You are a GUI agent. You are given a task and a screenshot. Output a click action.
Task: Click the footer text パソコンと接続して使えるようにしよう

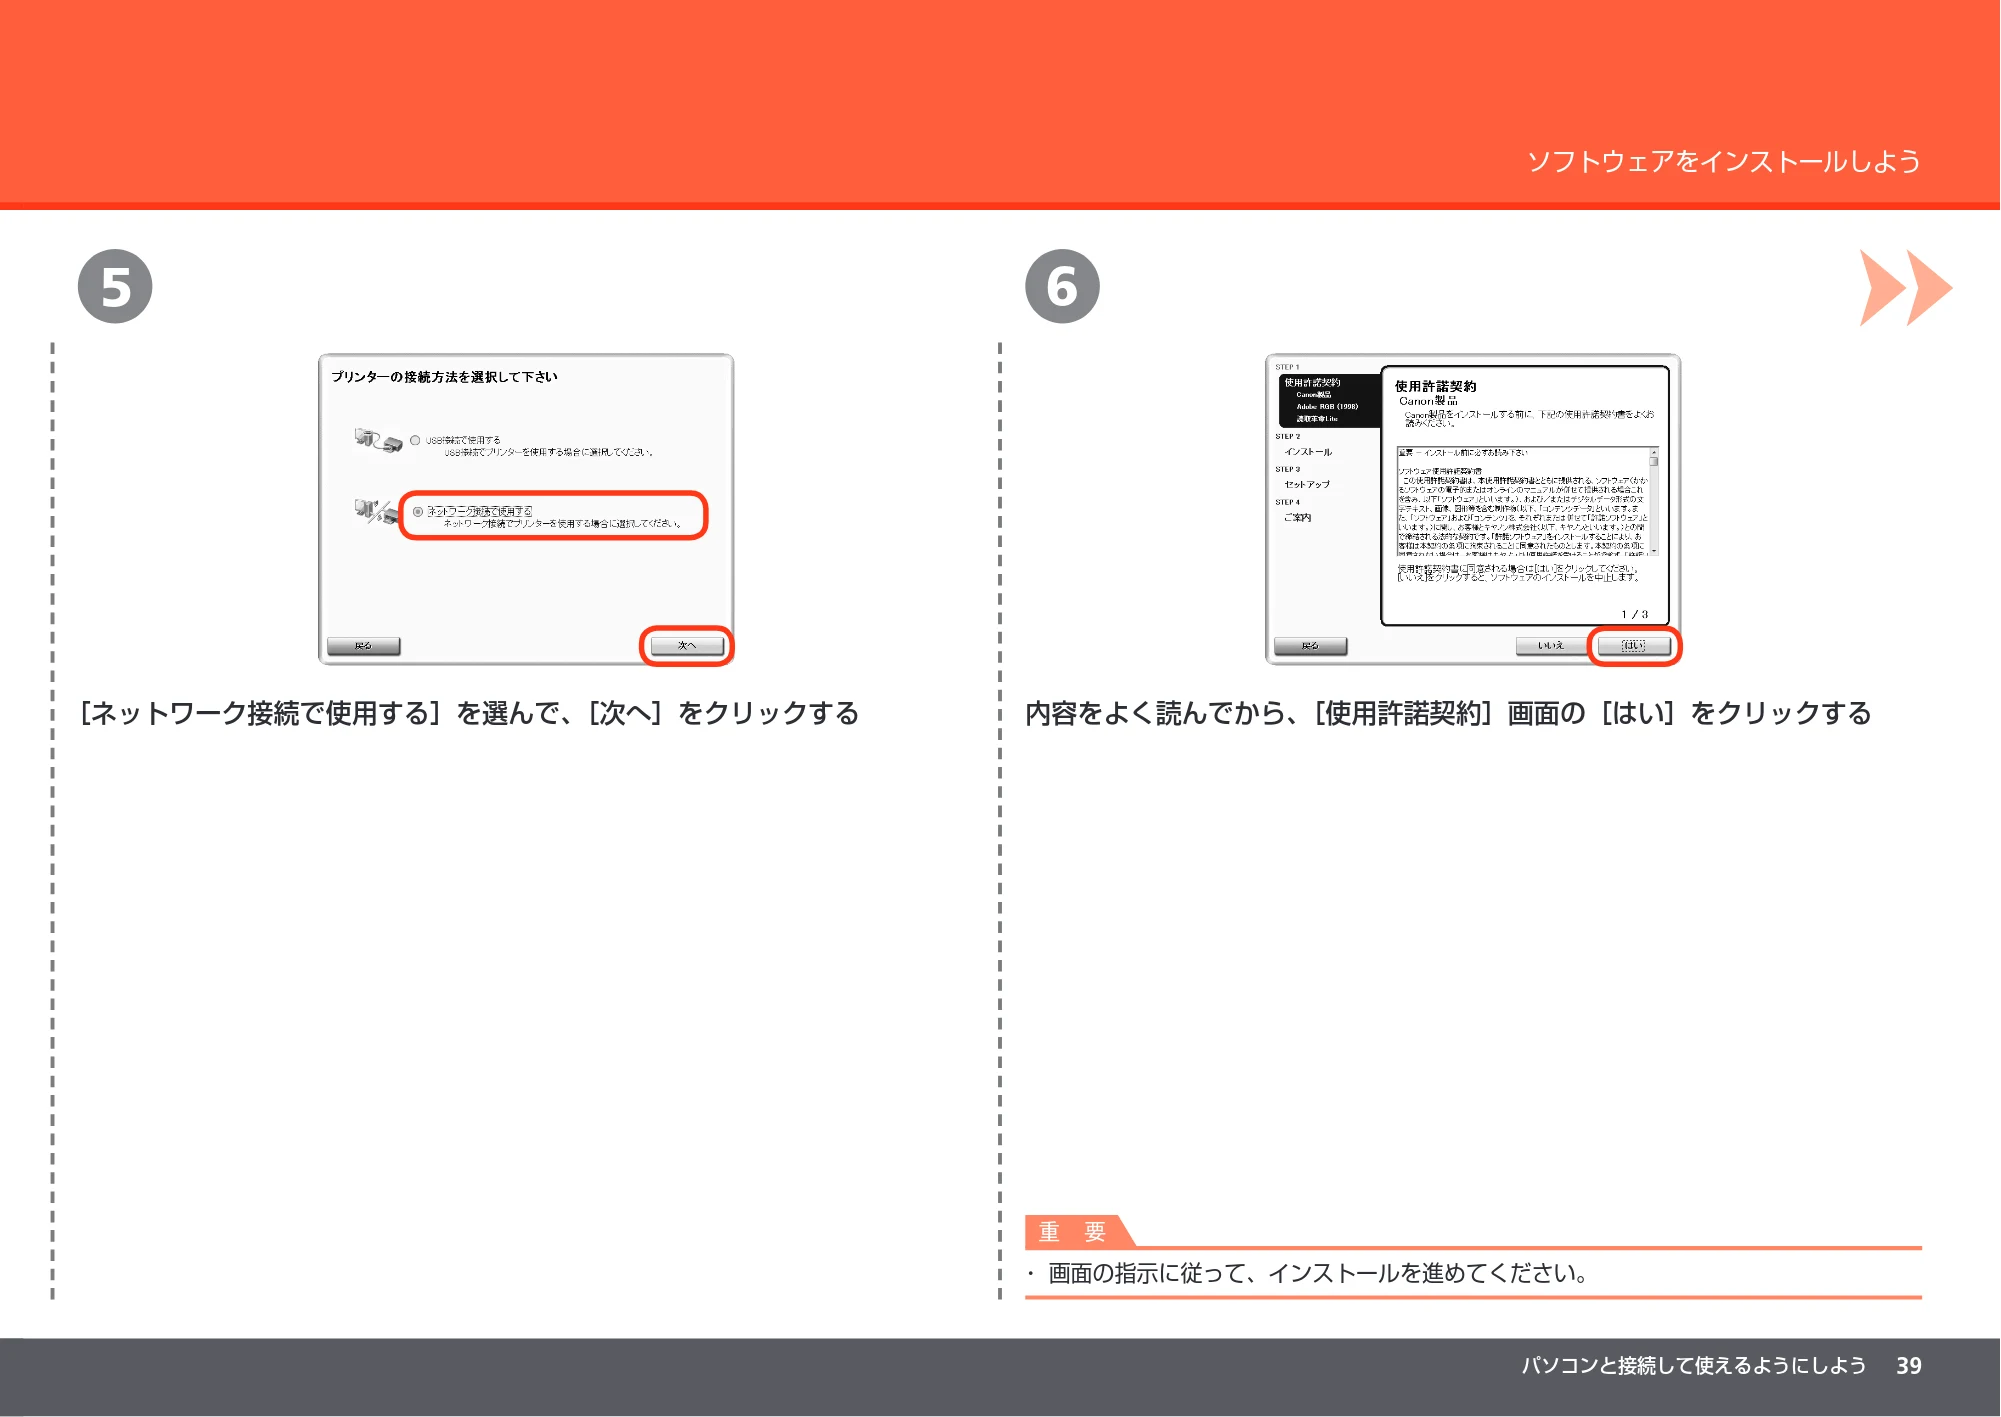1693,1366
